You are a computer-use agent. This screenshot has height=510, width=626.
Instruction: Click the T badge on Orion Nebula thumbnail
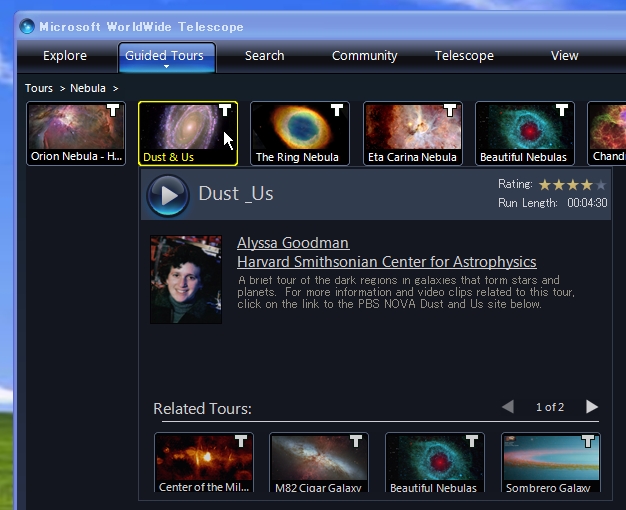[113, 110]
